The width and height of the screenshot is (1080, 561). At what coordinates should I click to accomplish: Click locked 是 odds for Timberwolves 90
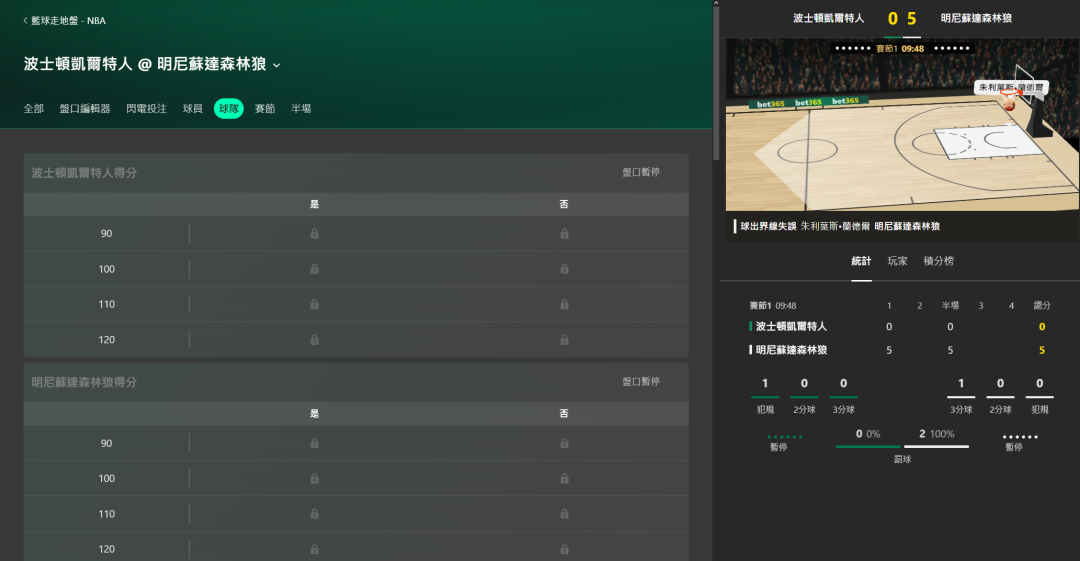point(314,443)
